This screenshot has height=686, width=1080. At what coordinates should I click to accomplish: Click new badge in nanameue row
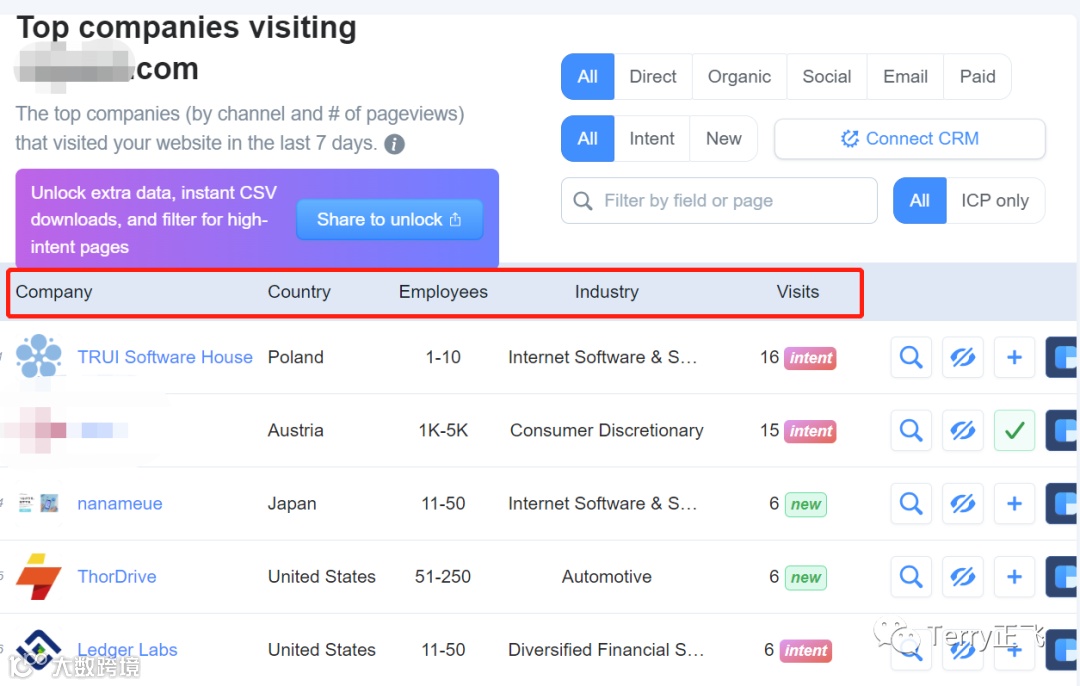[x=805, y=505]
